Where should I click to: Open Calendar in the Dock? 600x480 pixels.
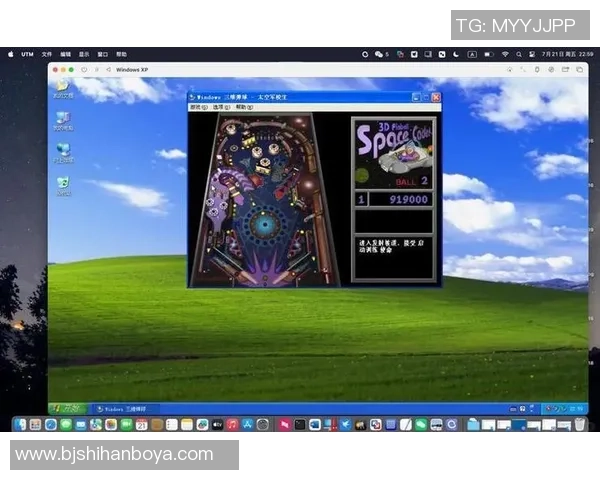click(141, 424)
